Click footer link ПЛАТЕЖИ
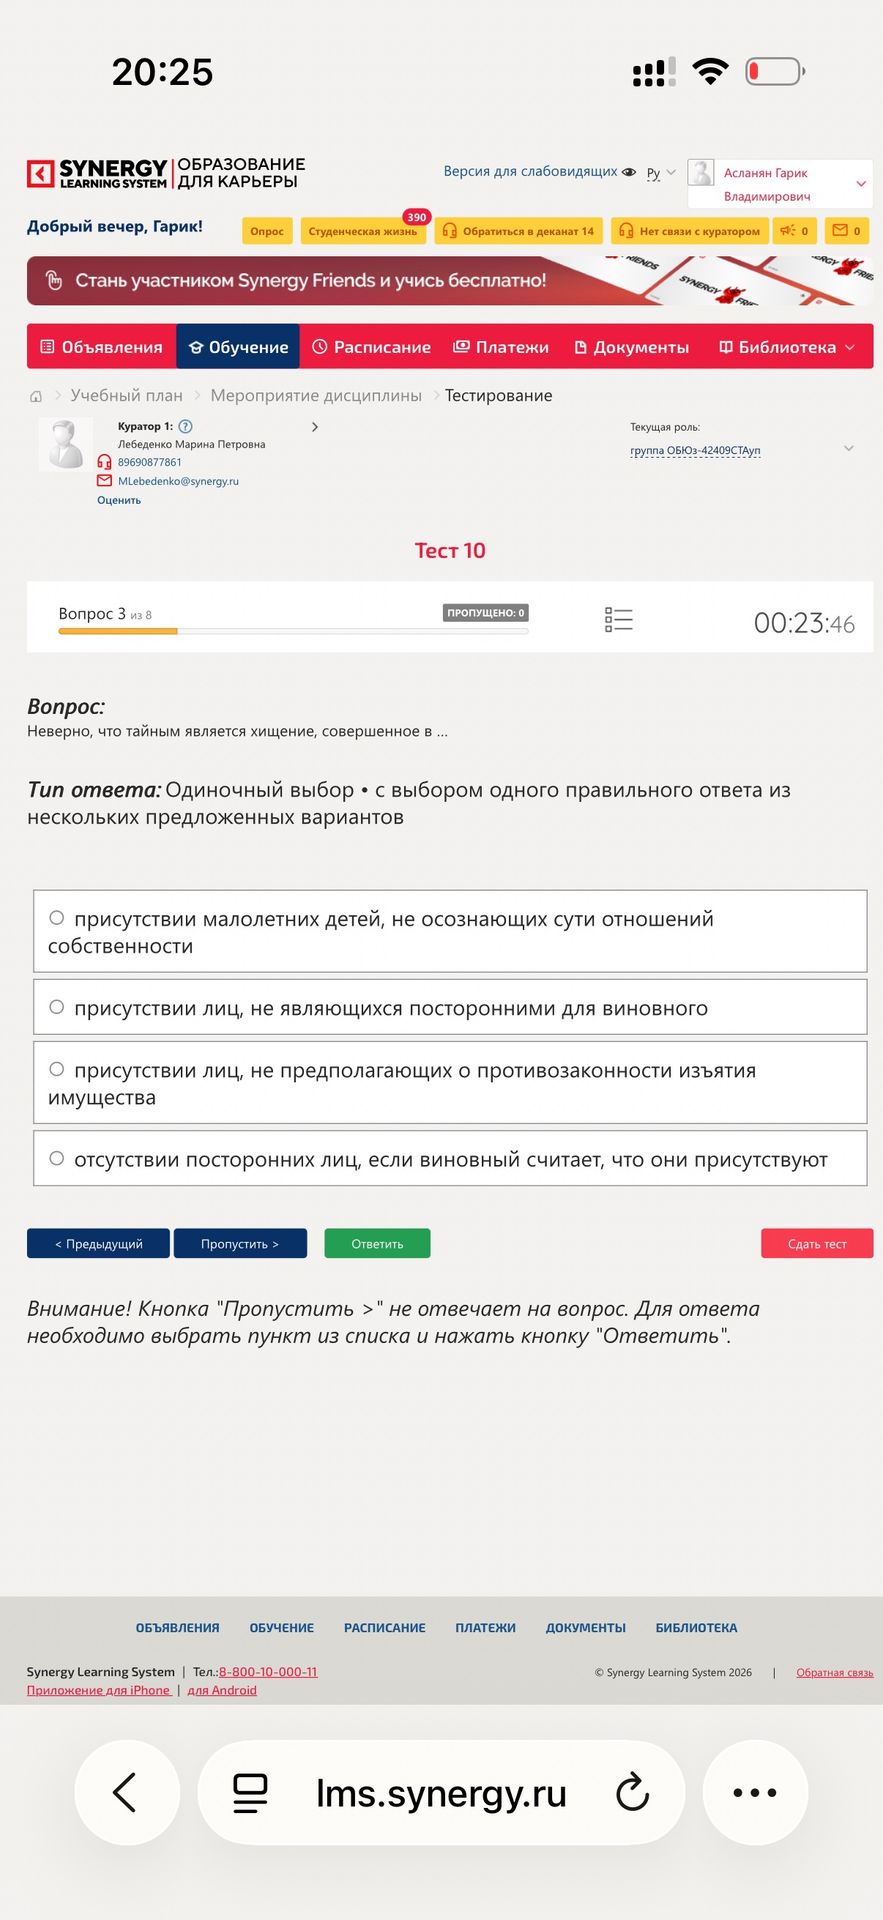This screenshot has width=883, height=1920. [x=486, y=1628]
